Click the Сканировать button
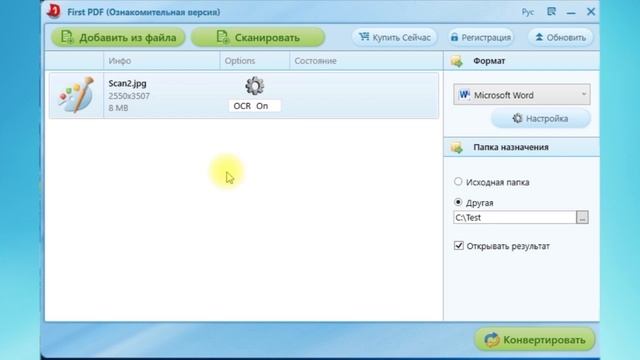 [258, 38]
